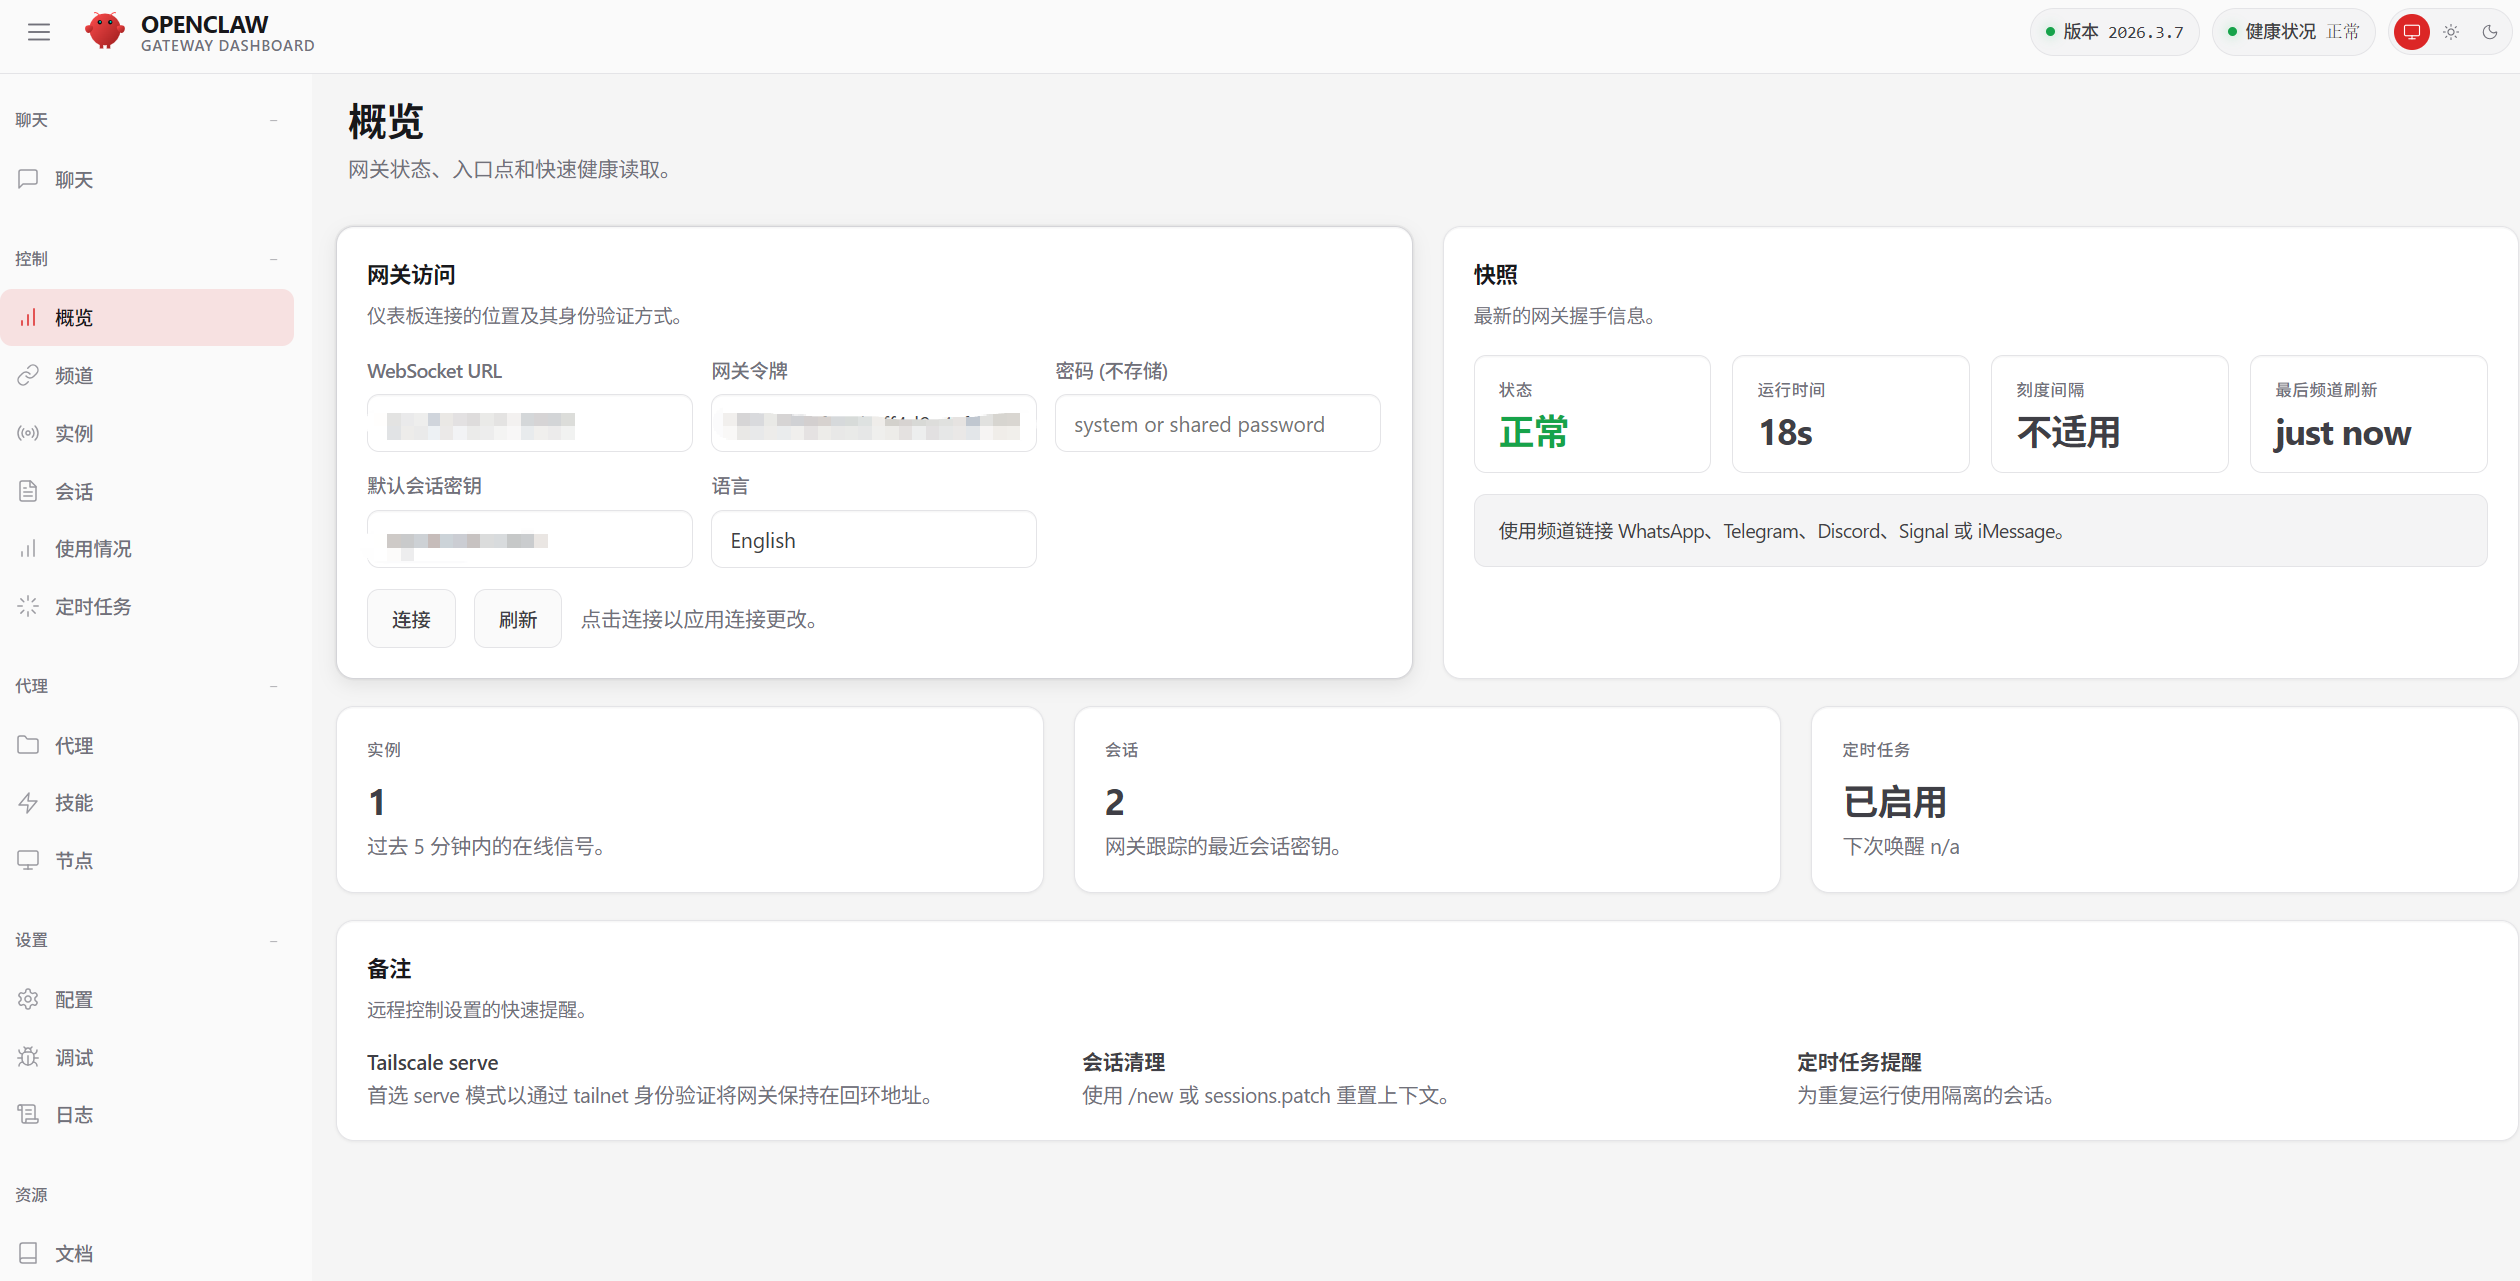
Task: Open the 聊天 page in sidebar
Action: (x=147, y=179)
